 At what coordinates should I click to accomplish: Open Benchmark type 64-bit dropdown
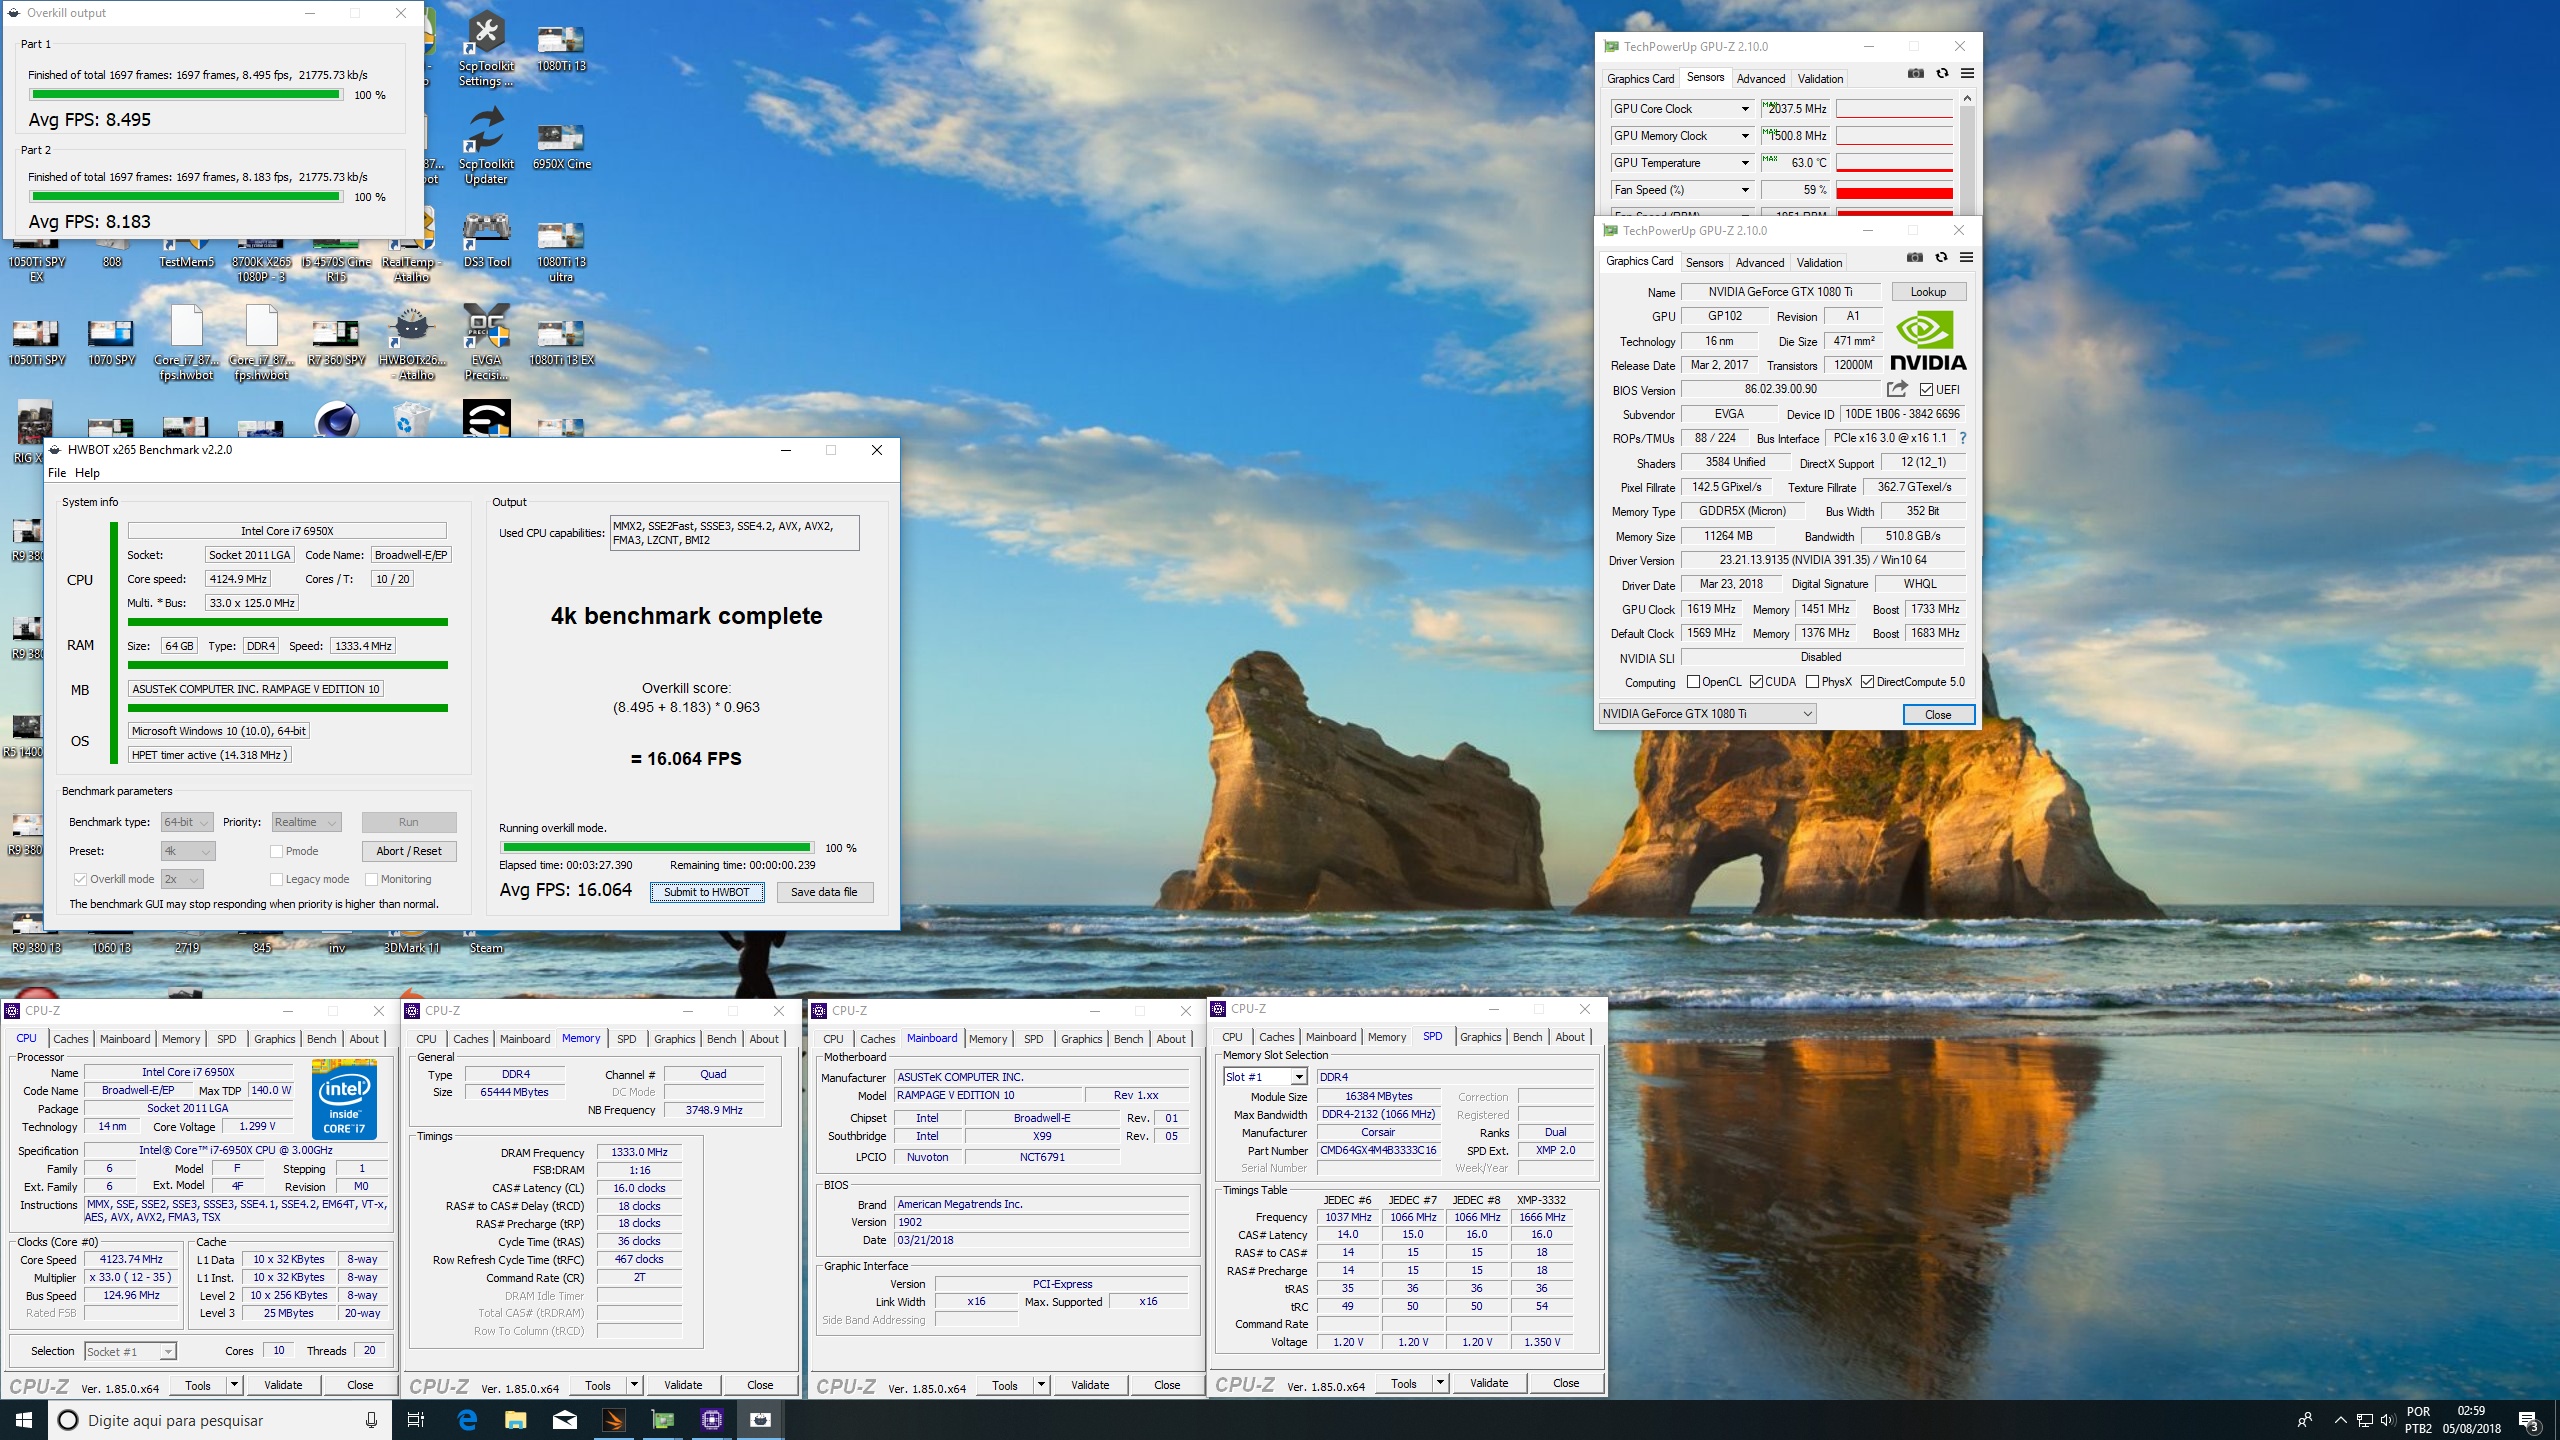pyautogui.click(x=187, y=822)
